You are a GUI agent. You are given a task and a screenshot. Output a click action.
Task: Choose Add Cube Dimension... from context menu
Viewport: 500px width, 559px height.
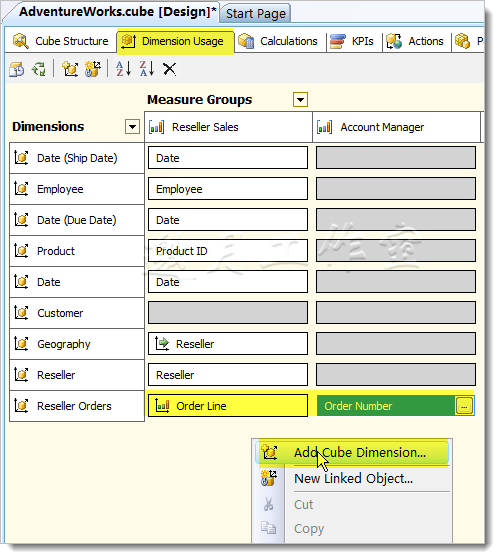coord(352,453)
